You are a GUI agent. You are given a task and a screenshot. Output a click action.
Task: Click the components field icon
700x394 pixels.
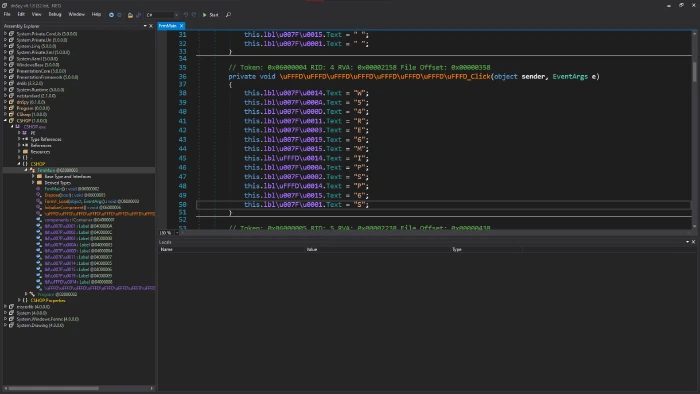pyautogui.click(x=39, y=220)
